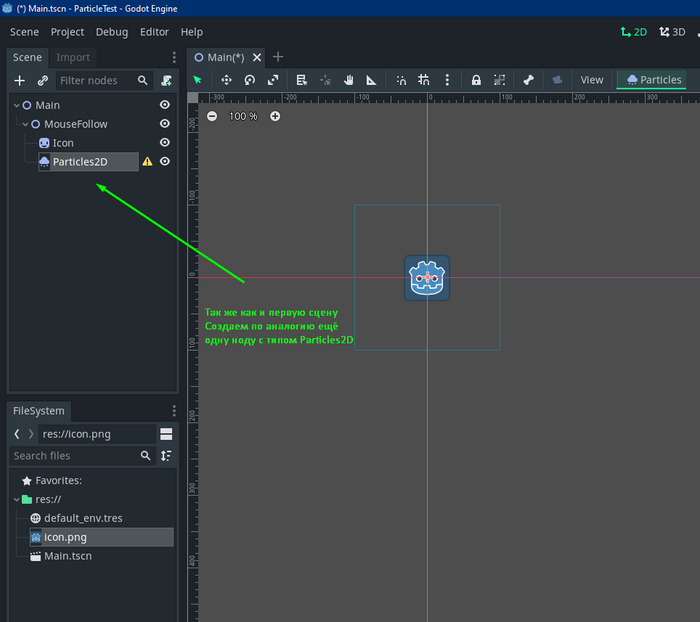The image size is (700, 622).
Task: Choose the Scale mode tool
Action: pyautogui.click(x=273, y=80)
